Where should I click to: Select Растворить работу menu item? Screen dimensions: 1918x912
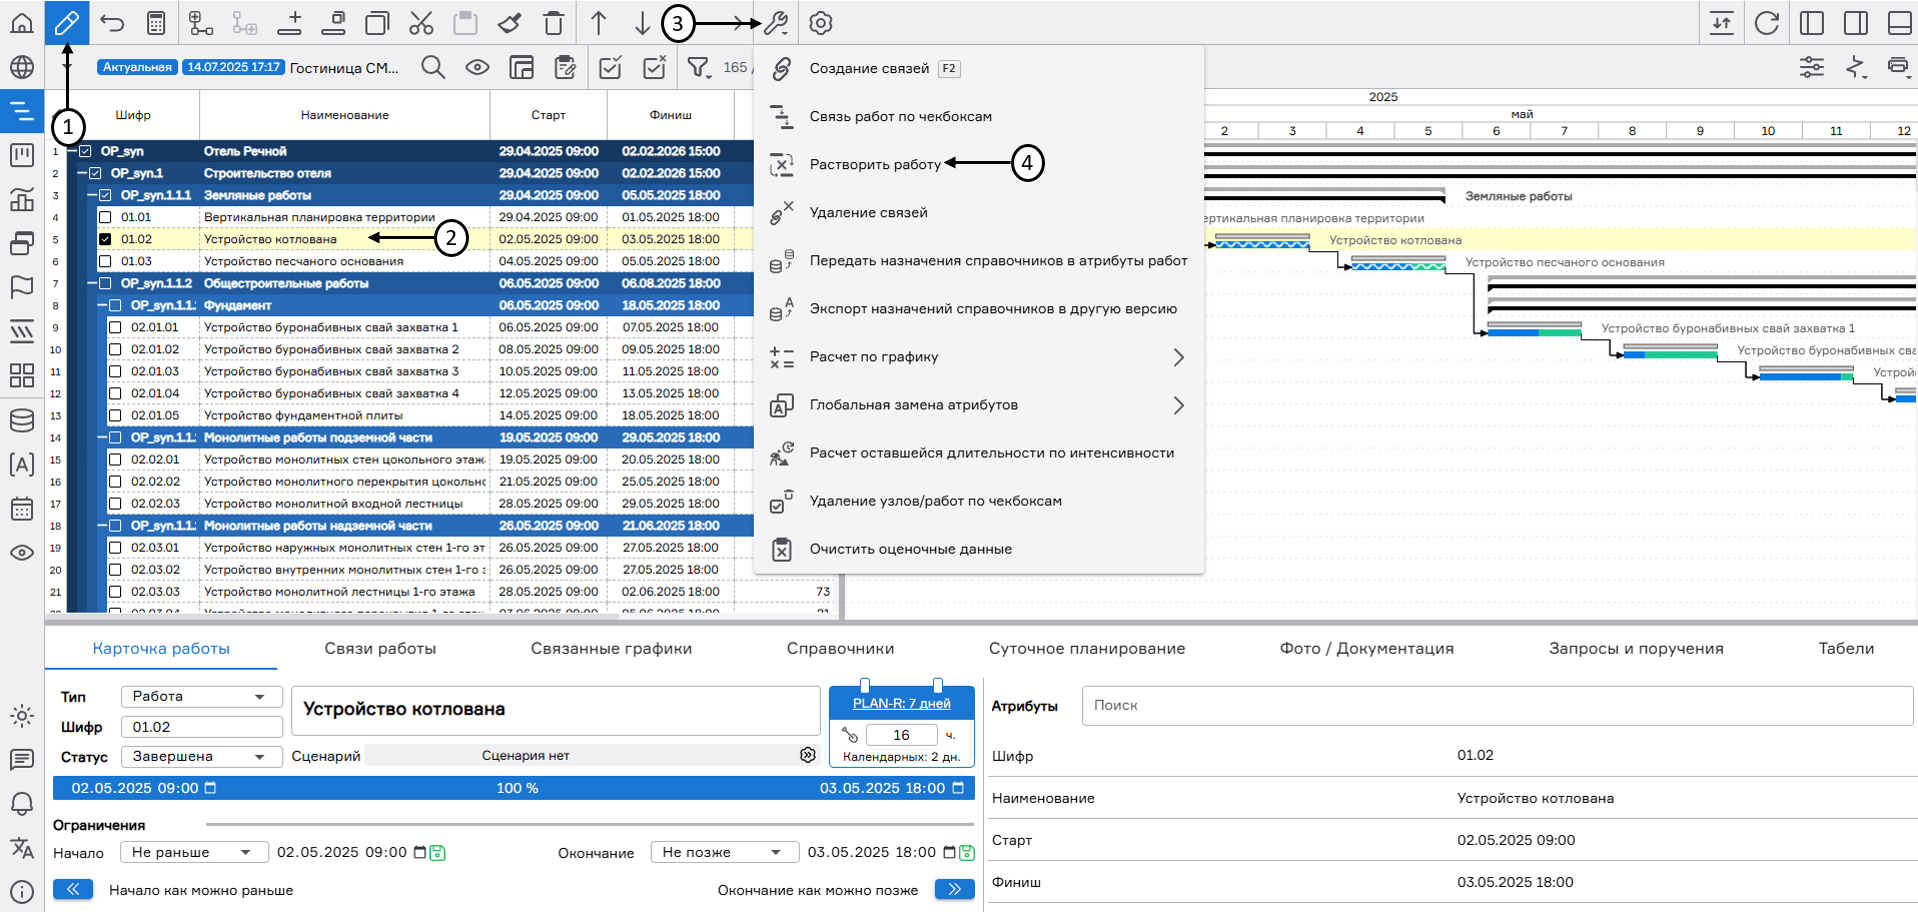click(x=875, y=165)
